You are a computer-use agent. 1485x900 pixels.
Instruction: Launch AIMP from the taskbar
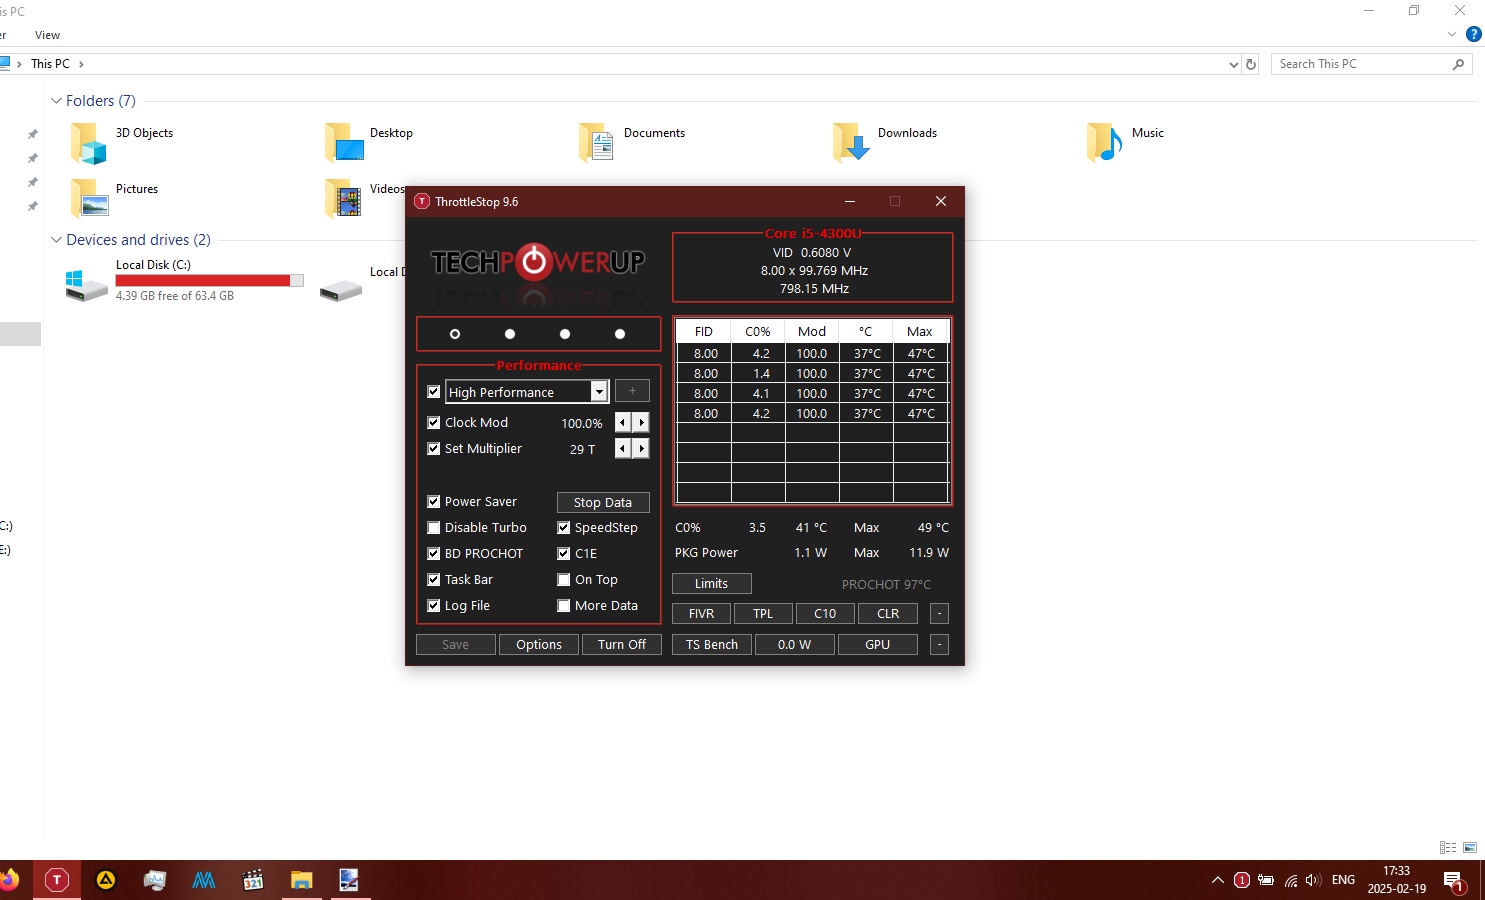106,880
